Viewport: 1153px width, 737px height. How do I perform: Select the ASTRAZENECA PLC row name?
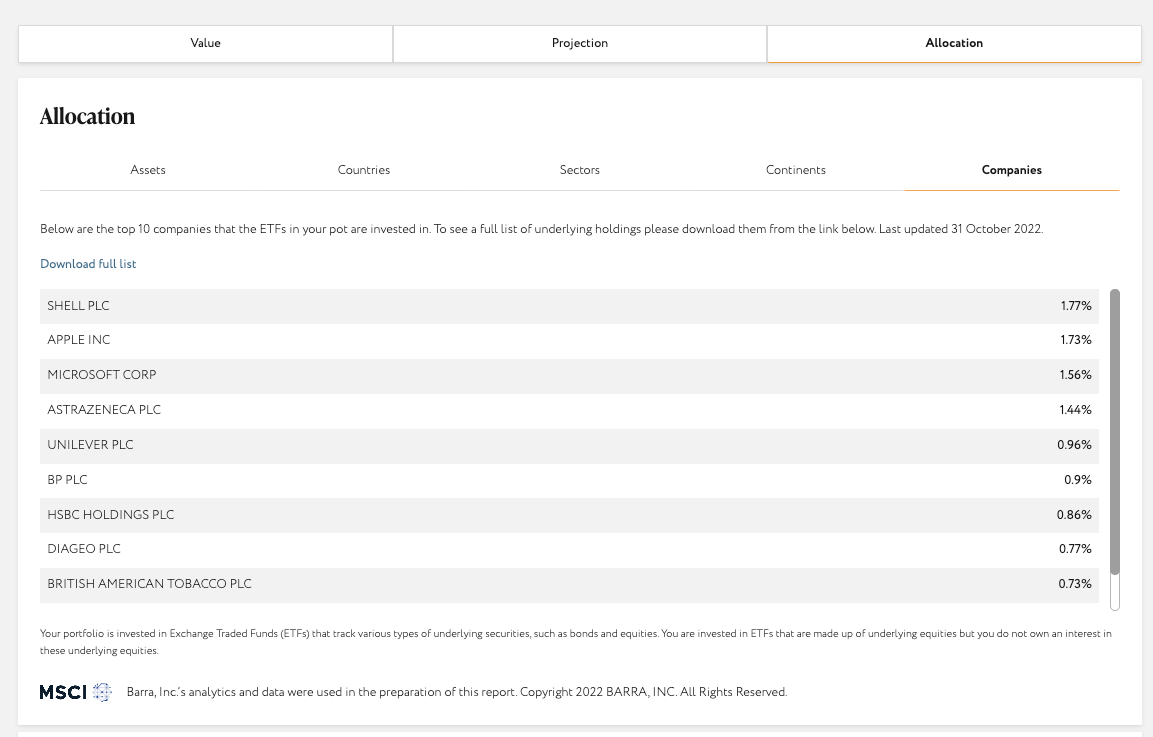click(104, 410)
